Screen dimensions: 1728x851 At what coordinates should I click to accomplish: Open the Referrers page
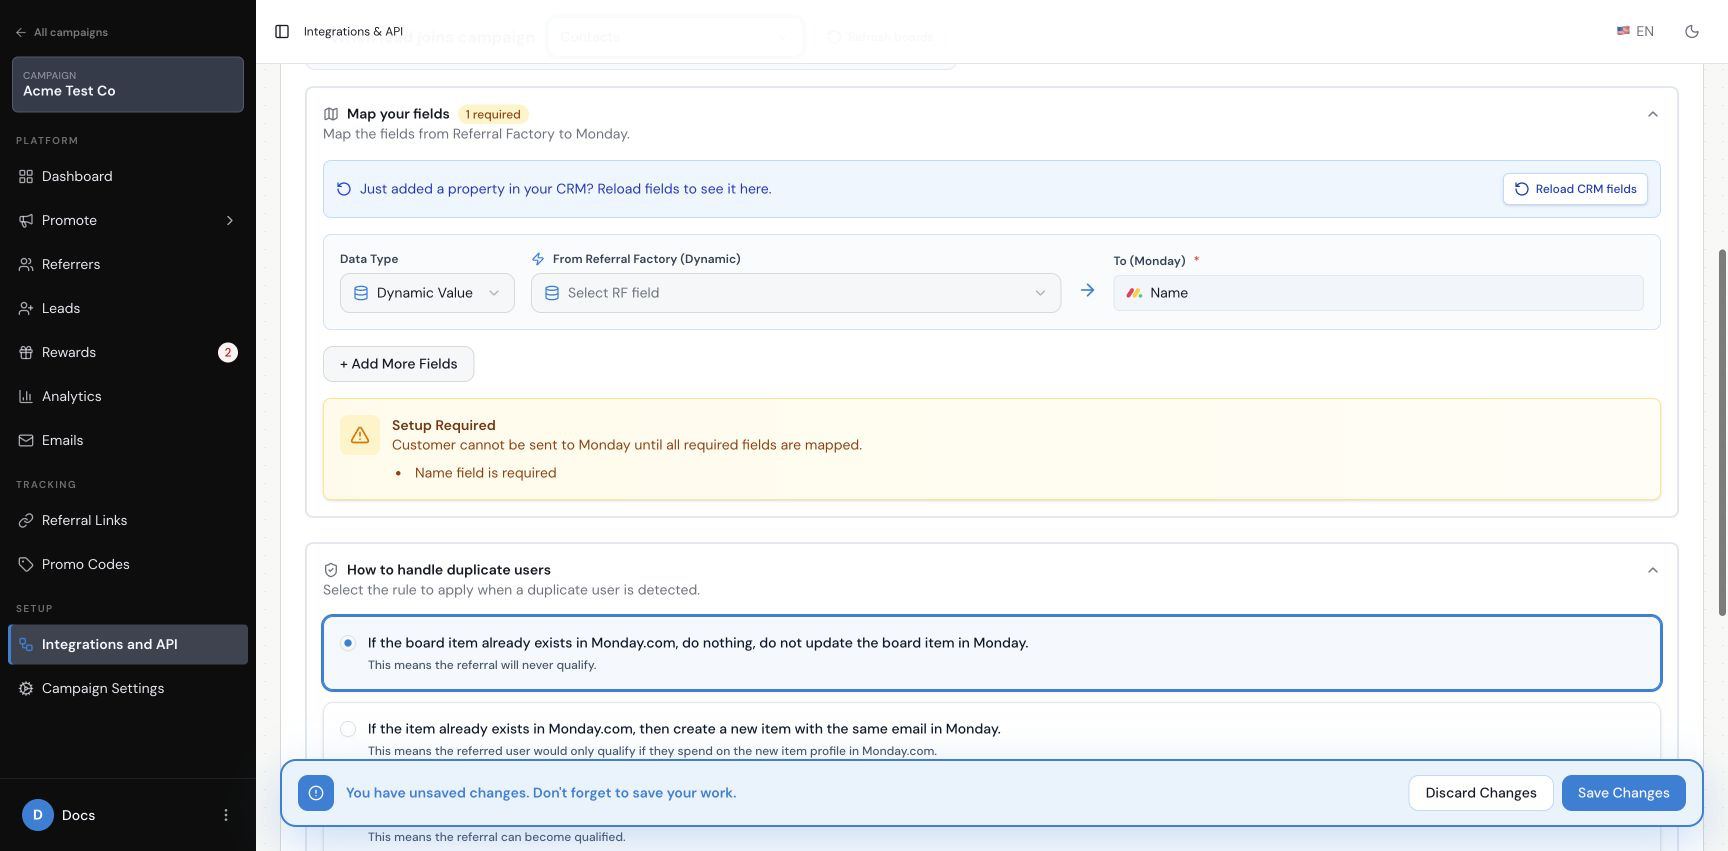(128, 264)
